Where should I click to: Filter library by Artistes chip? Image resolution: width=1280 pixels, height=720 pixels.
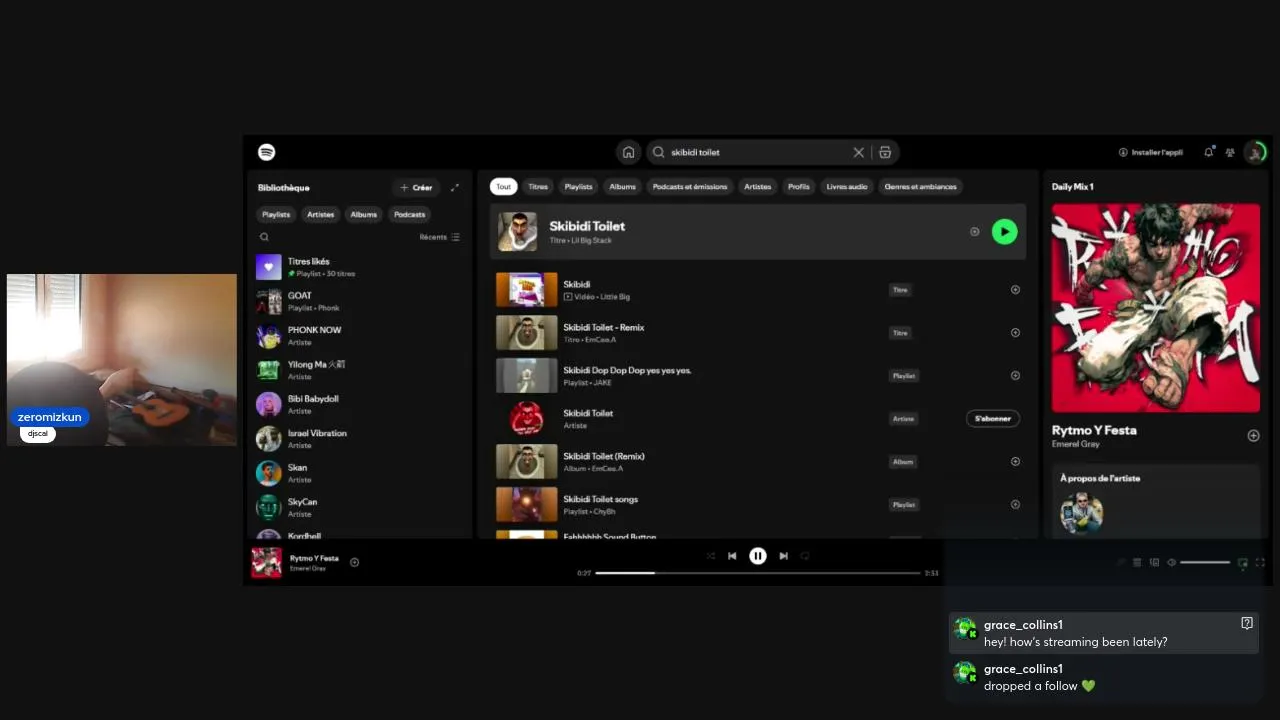[x=321, y=214]
